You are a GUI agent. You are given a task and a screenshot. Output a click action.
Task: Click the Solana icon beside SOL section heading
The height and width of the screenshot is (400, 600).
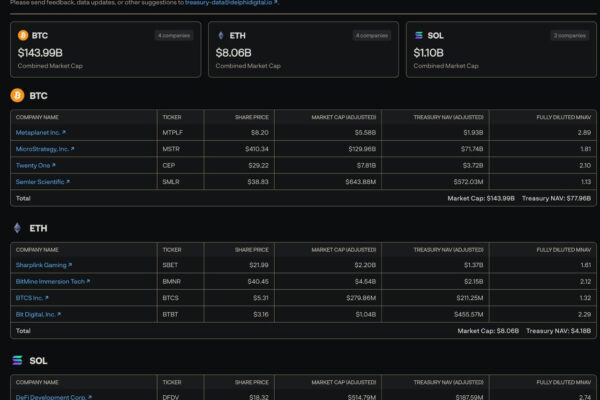tap(17, 361)
